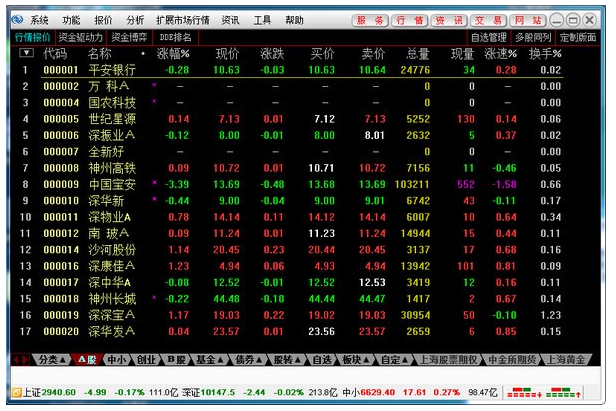Select the 深华发A stock name
Image resolution: width=616 pixels, height=411 pixels.
[x=112, y=332]
